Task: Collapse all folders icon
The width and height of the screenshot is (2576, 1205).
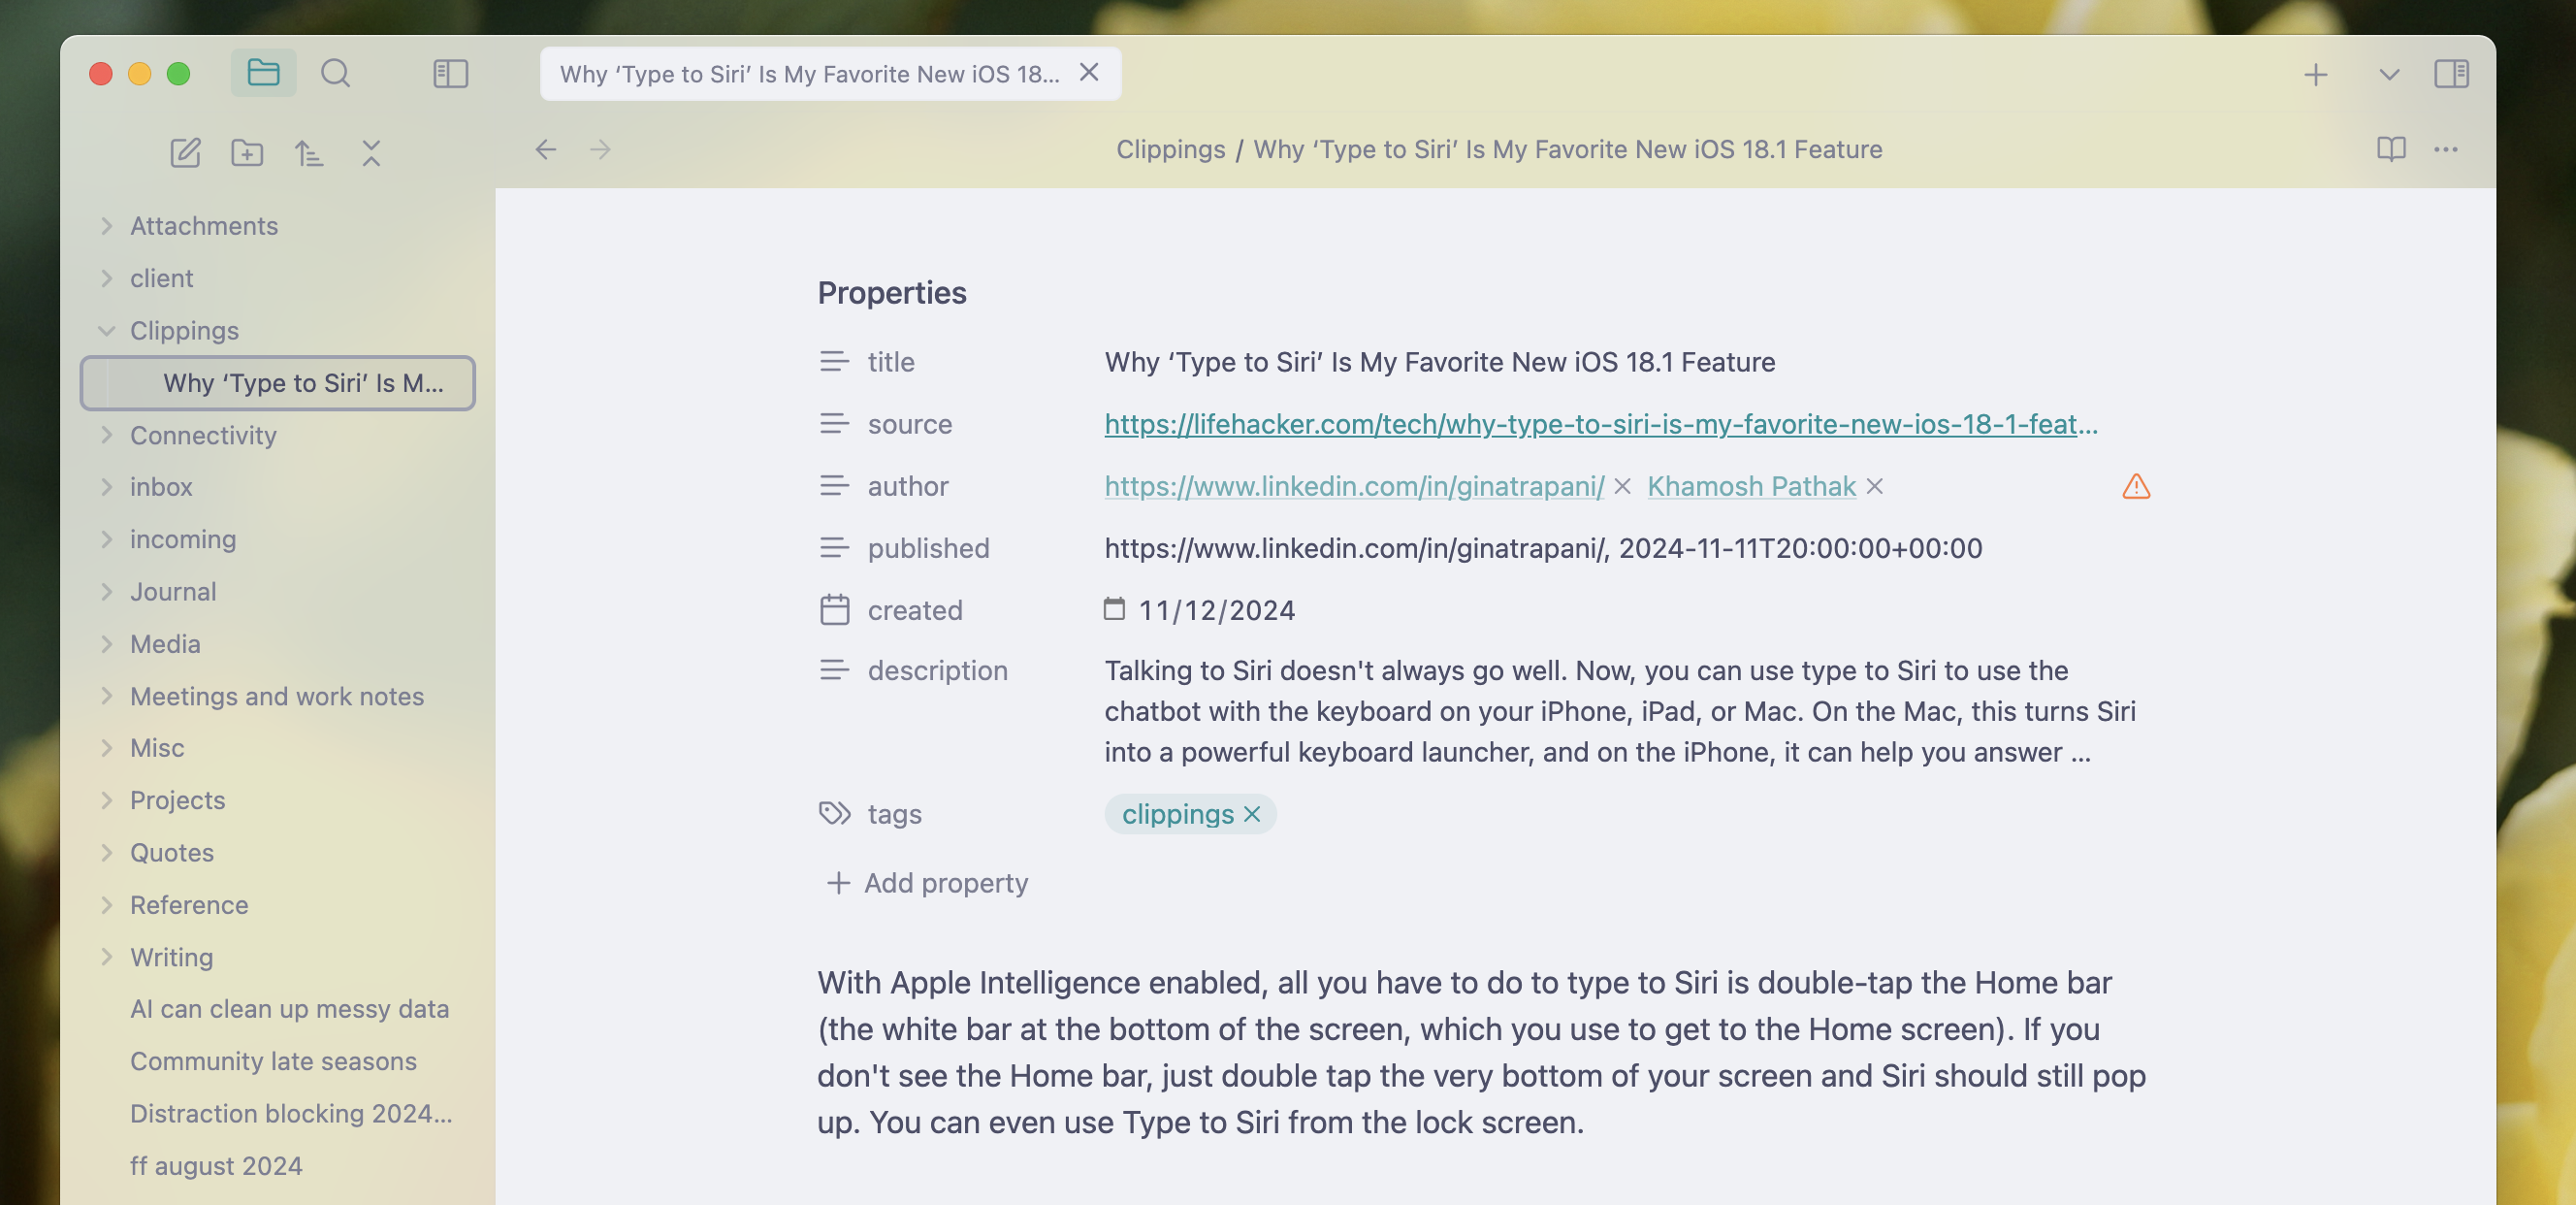Action: (371, 152)
